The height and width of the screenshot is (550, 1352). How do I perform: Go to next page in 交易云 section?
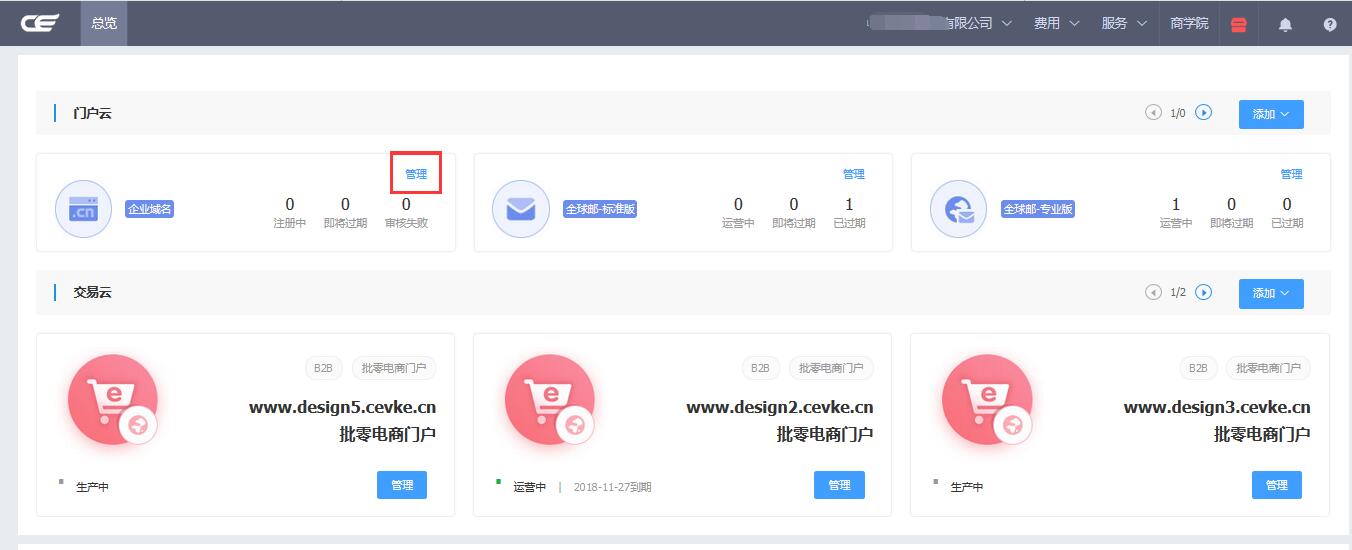[1204, 292]
